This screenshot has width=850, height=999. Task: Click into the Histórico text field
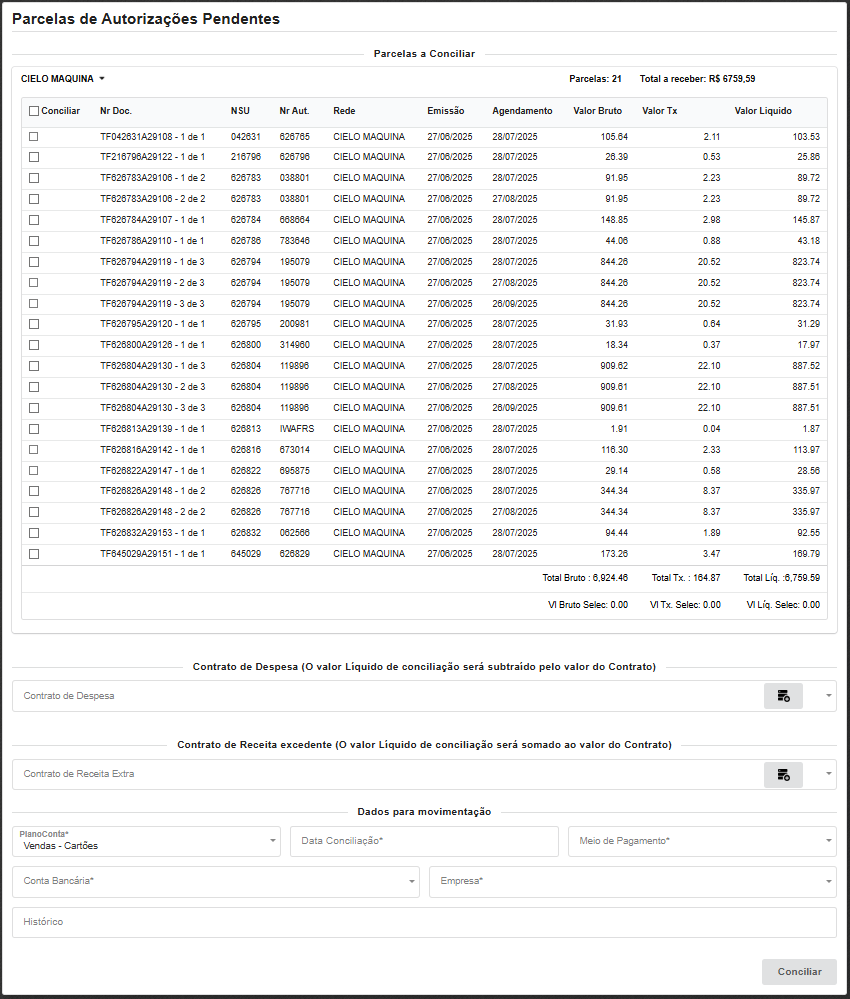point(424,922)
